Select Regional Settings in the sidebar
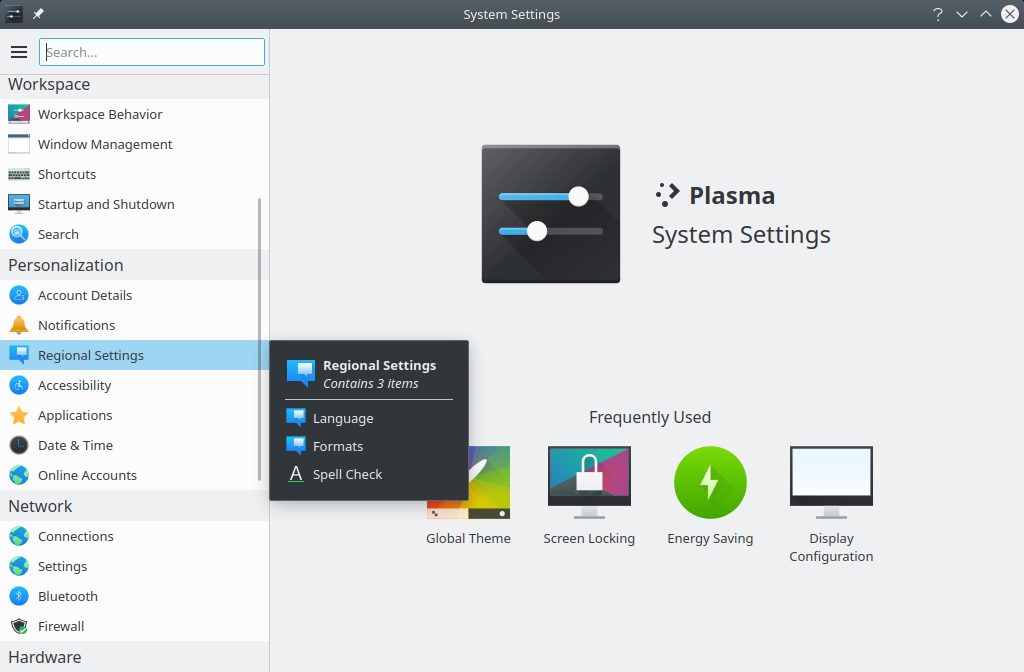 (x=134, y=355)
